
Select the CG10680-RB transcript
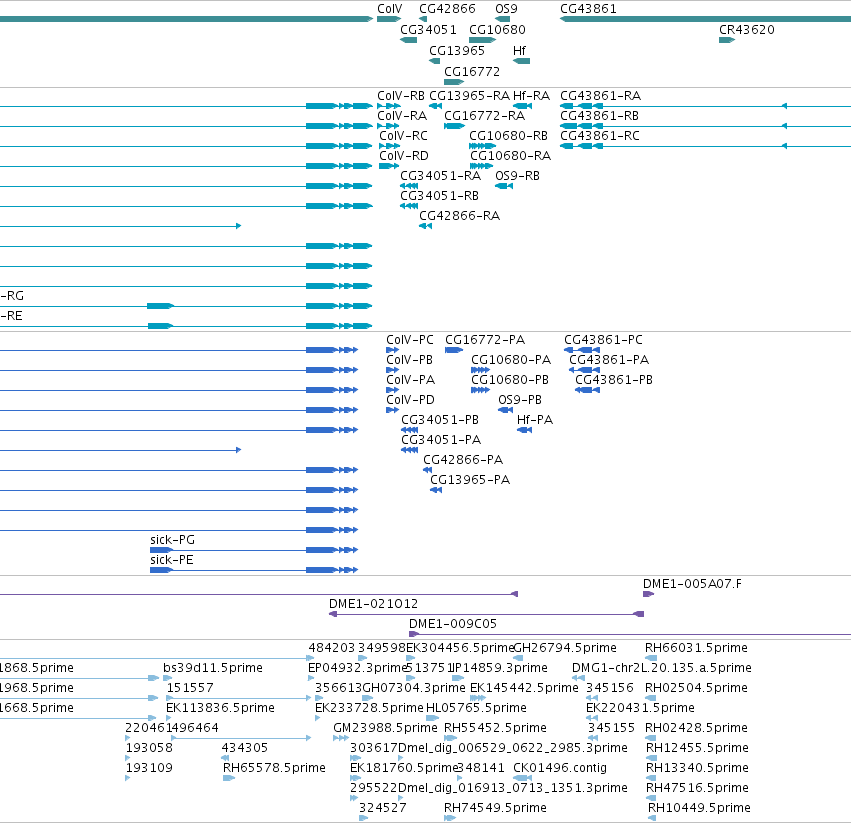(x=482, y=146)
